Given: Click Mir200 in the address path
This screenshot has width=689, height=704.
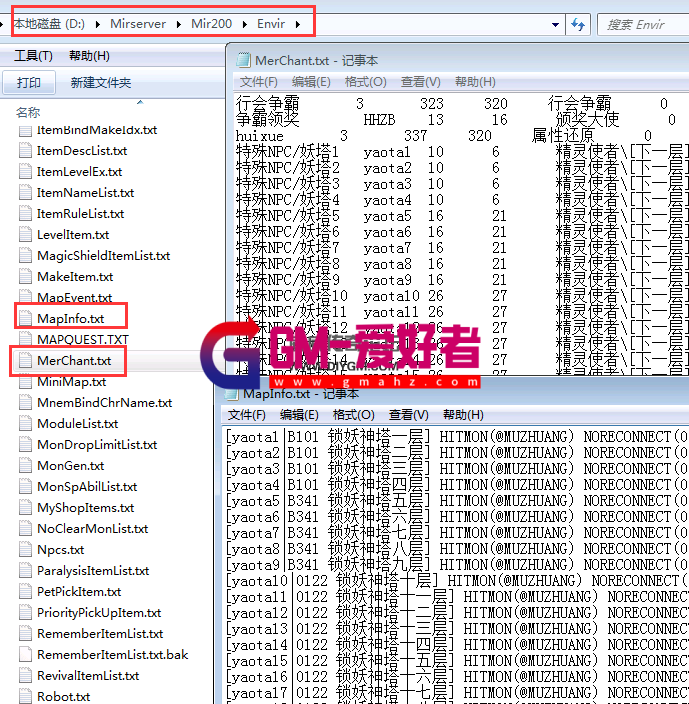Looking at the screenshot, I should click(211, 24).
